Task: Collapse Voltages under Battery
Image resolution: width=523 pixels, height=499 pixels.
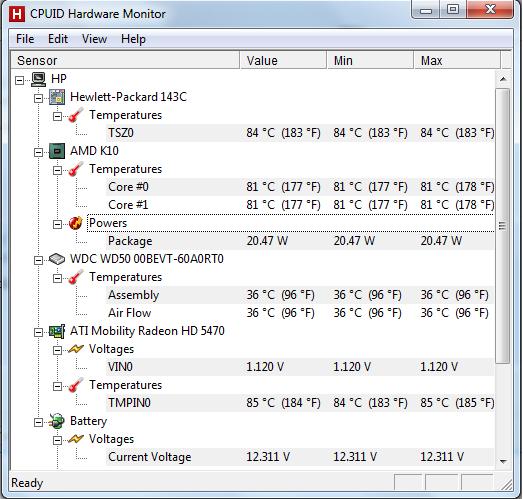Action: (58, 441)
